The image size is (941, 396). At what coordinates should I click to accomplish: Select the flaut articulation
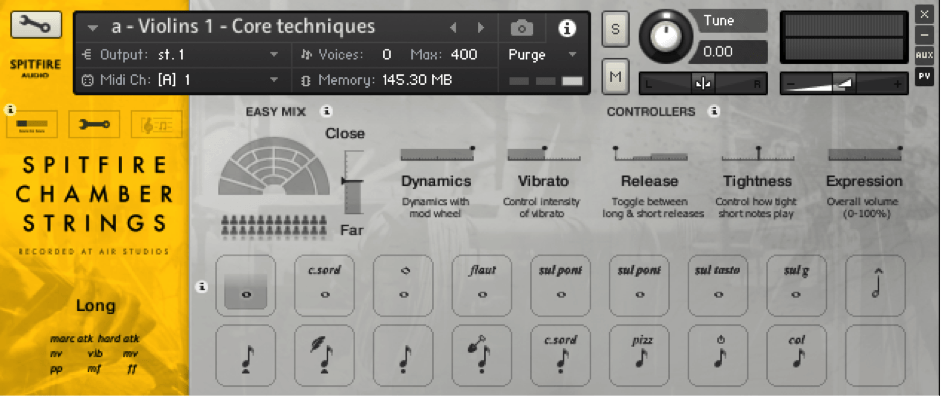click(x=483, y=286)
